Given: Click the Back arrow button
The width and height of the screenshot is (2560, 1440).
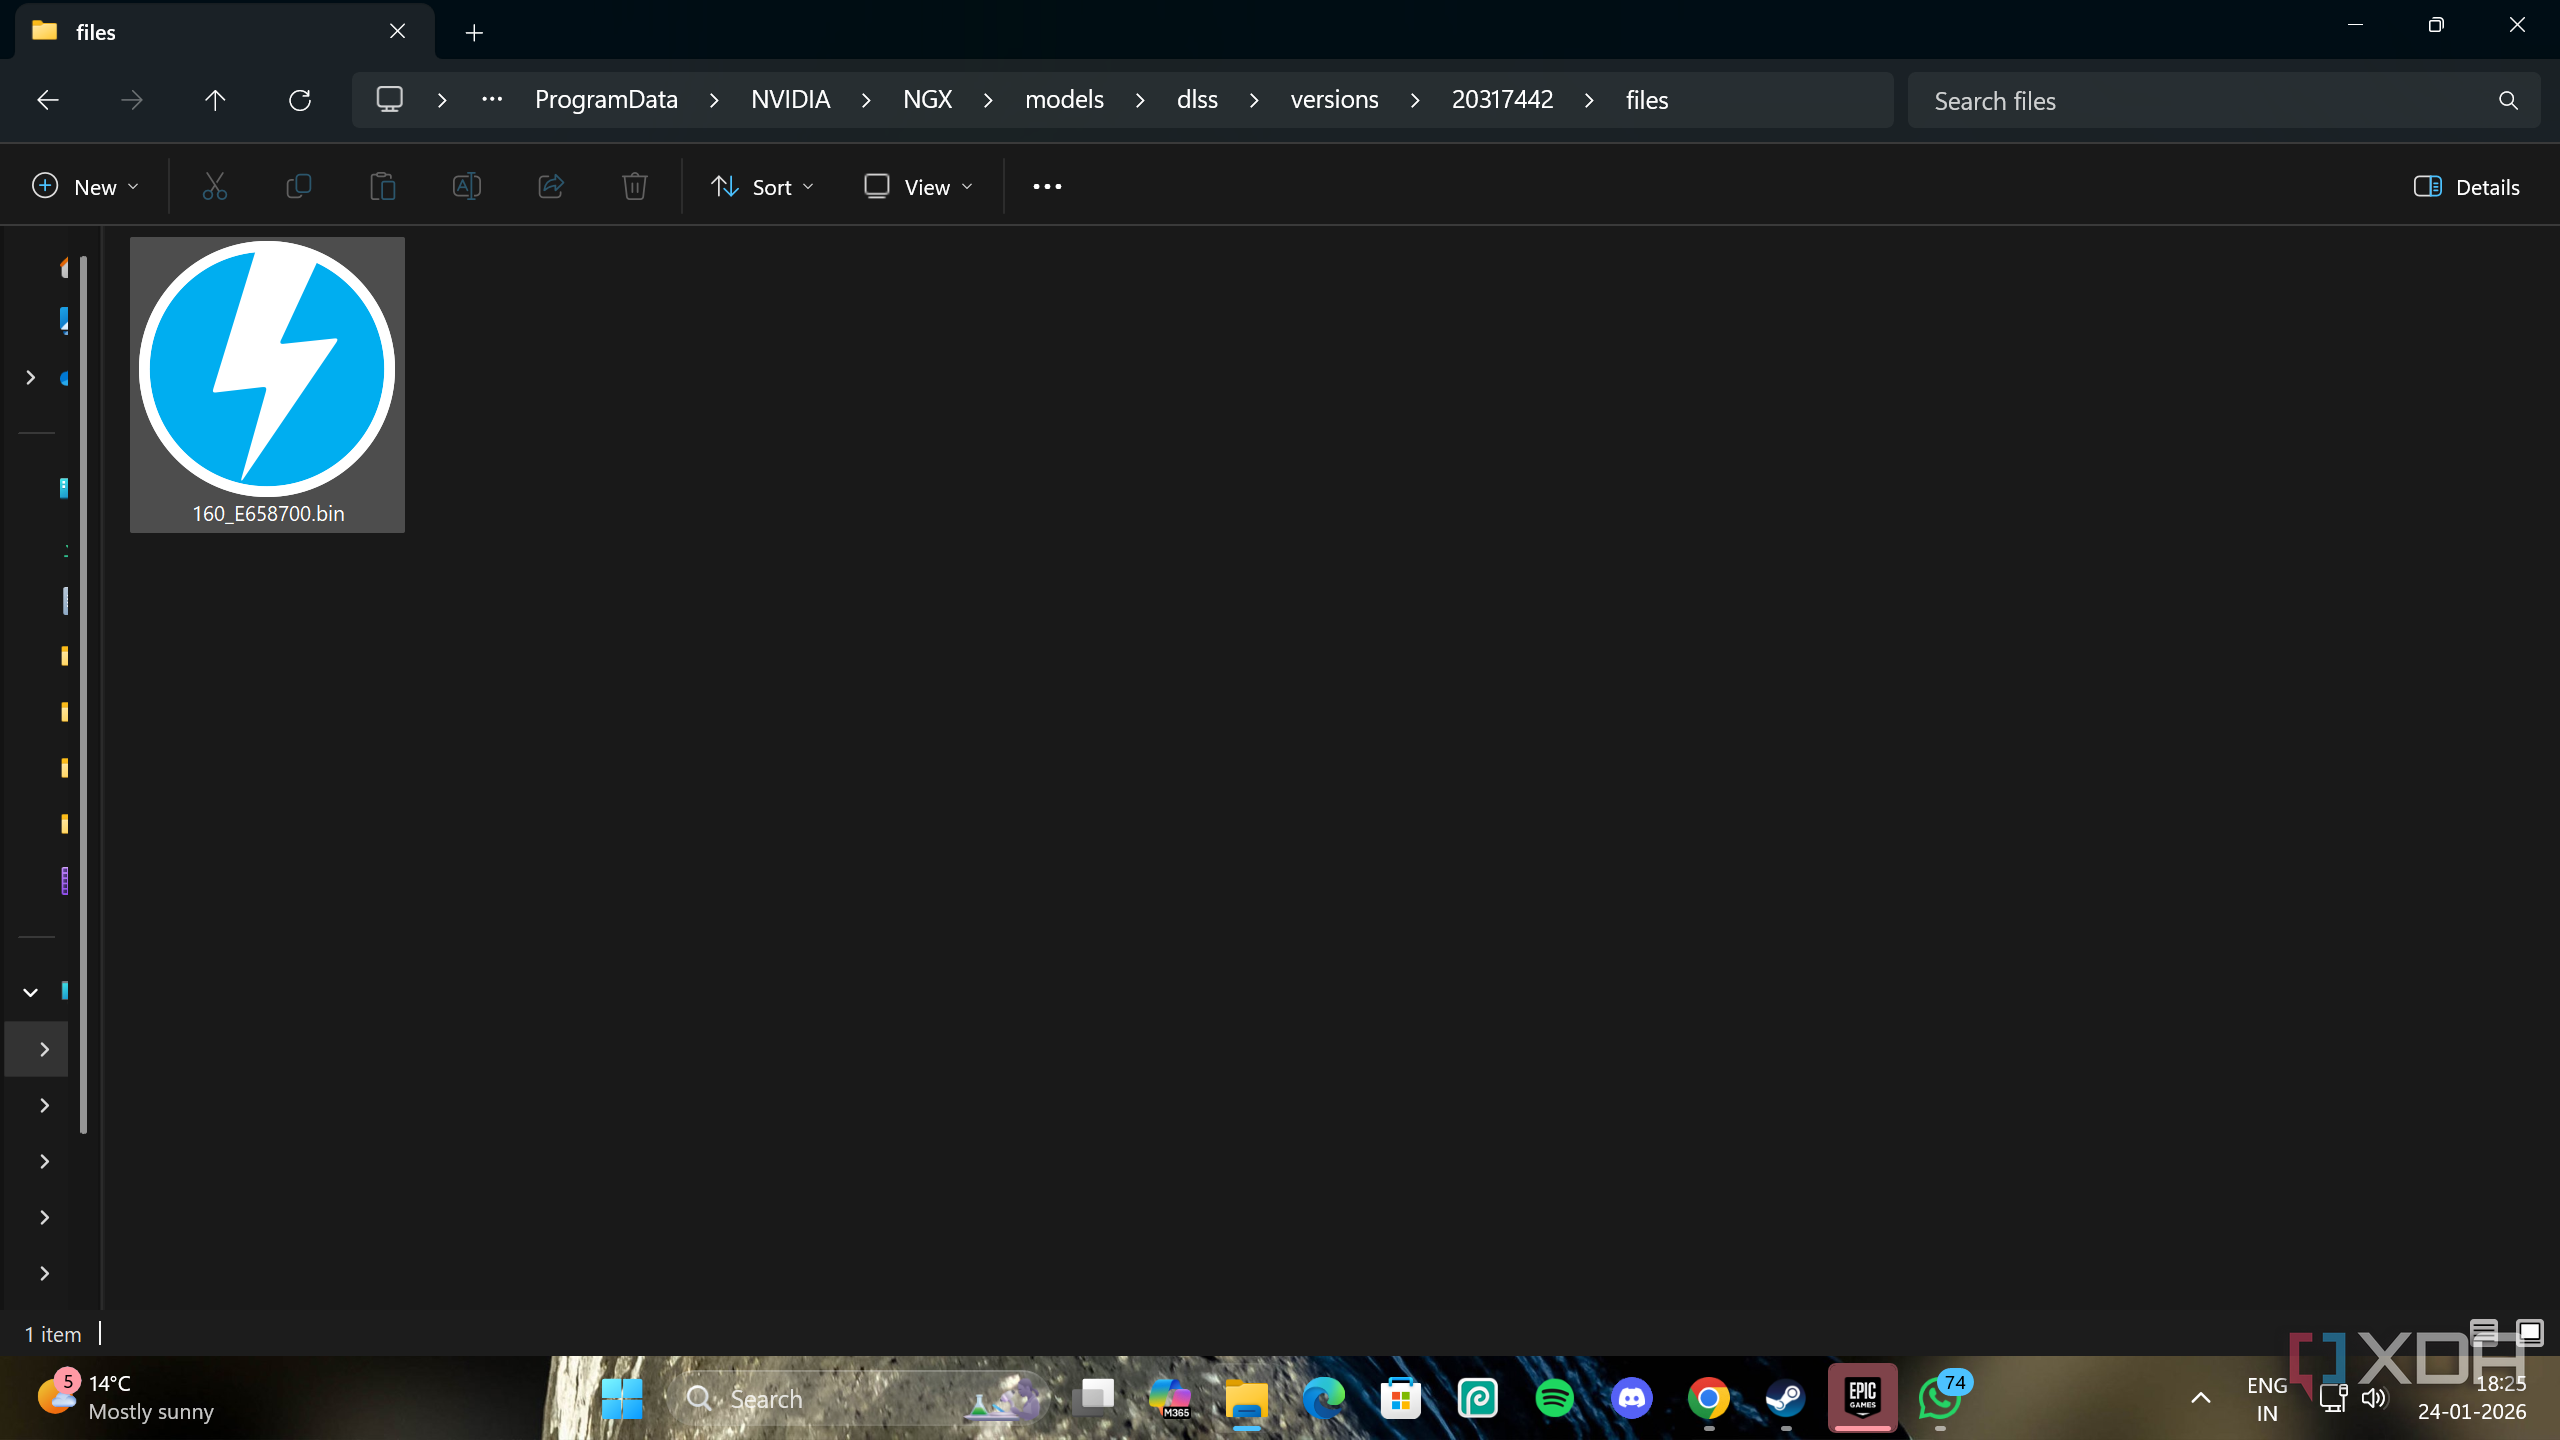Looking at the screenshot, I should (x=48, y=100).
